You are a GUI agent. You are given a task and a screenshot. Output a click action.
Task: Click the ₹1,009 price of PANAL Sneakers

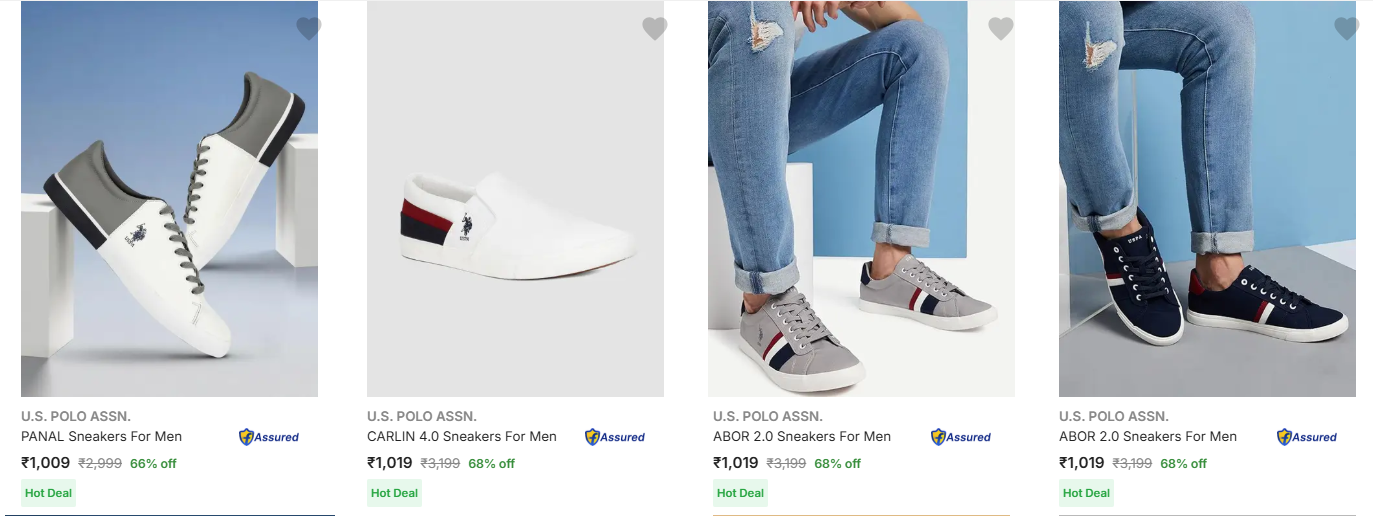46,463
